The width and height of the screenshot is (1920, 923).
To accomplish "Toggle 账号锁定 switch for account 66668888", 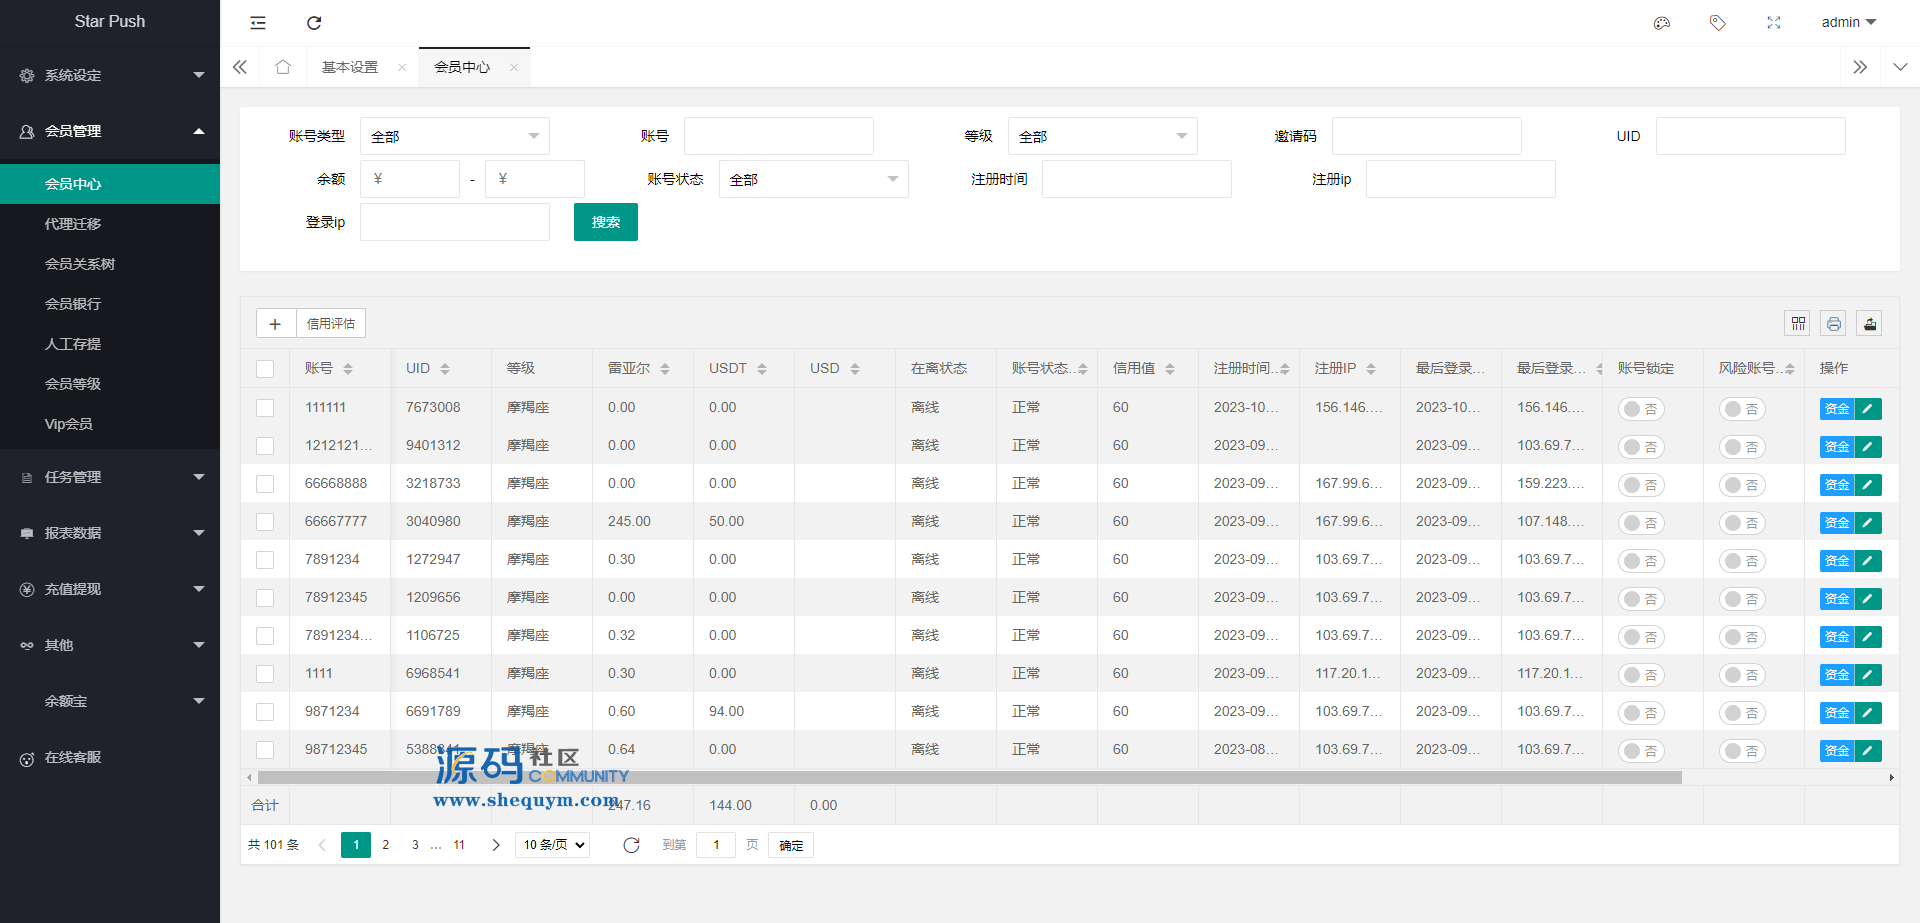I will pyautogui.click(x=1641, y=485).
